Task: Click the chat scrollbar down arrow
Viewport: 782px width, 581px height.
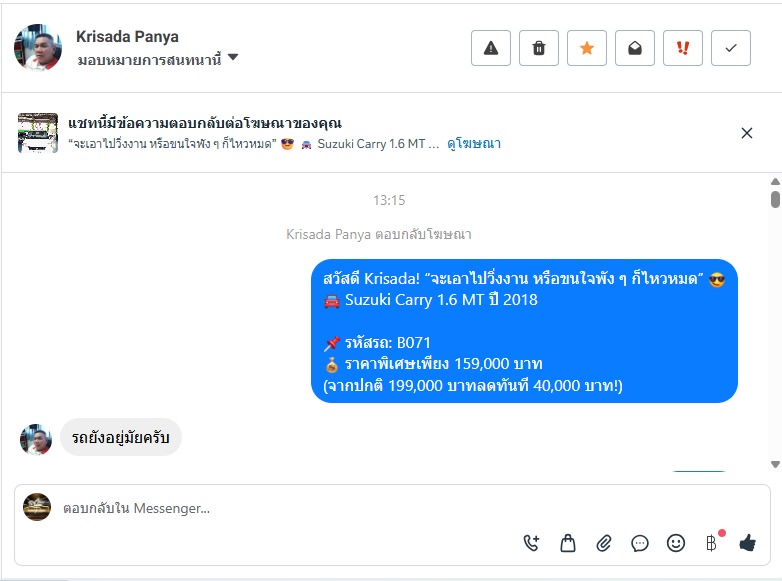Action: pyautogui.click(x=775, y=464)
